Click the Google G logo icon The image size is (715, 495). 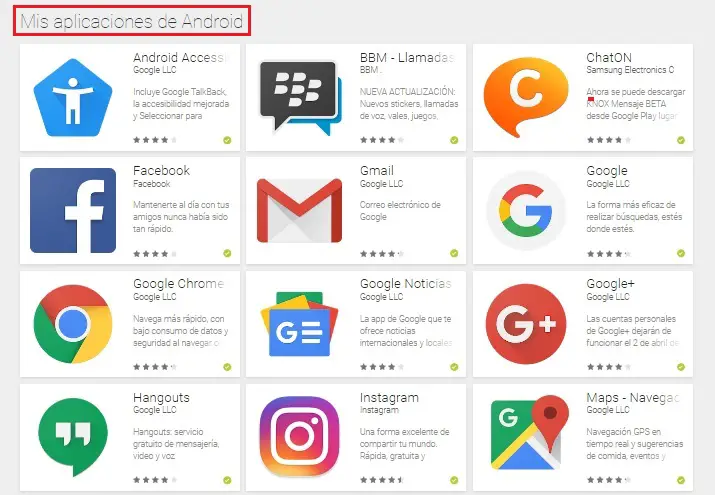pos(526,211)
